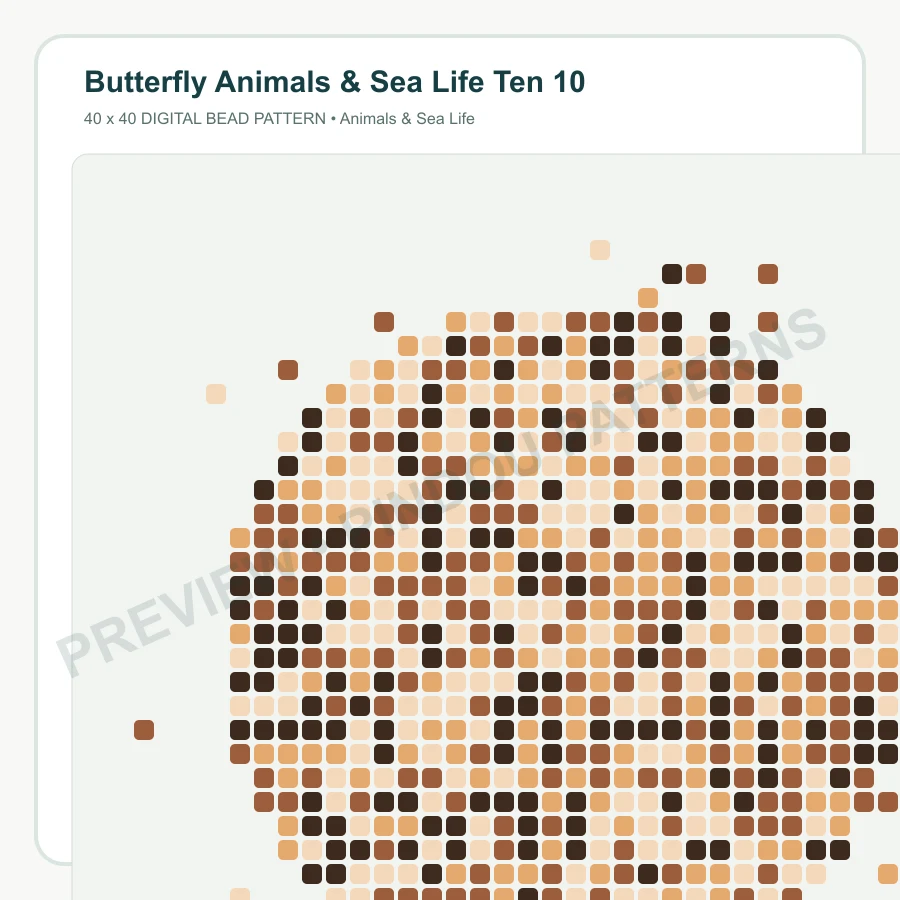
Task: Select the pale bead at bottom left of preview
Action: tap(240, 894)
